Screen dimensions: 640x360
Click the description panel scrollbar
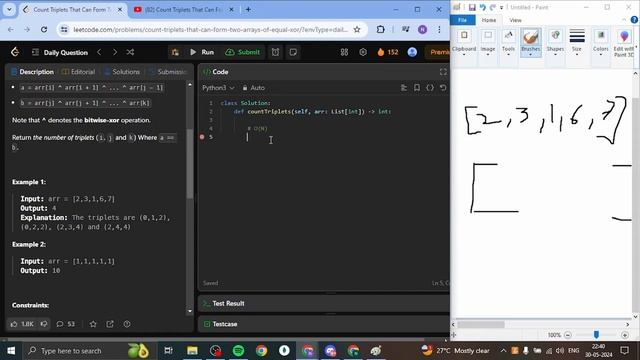[x=190, y=163]
